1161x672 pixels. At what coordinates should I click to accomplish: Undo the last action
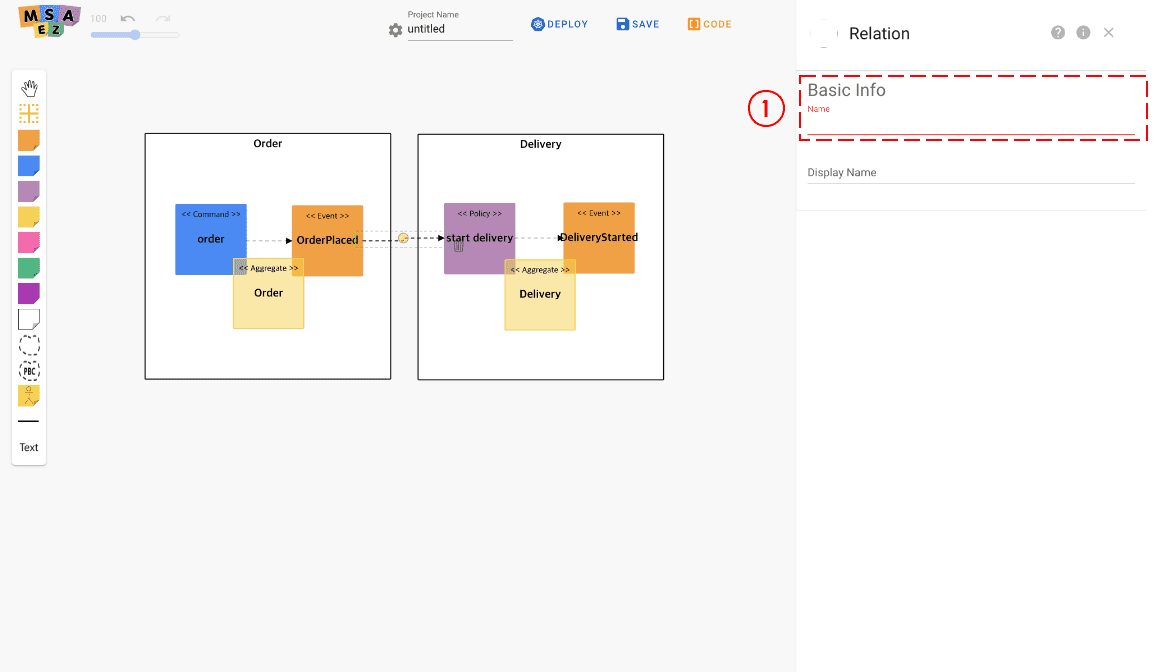pos(128,19)
